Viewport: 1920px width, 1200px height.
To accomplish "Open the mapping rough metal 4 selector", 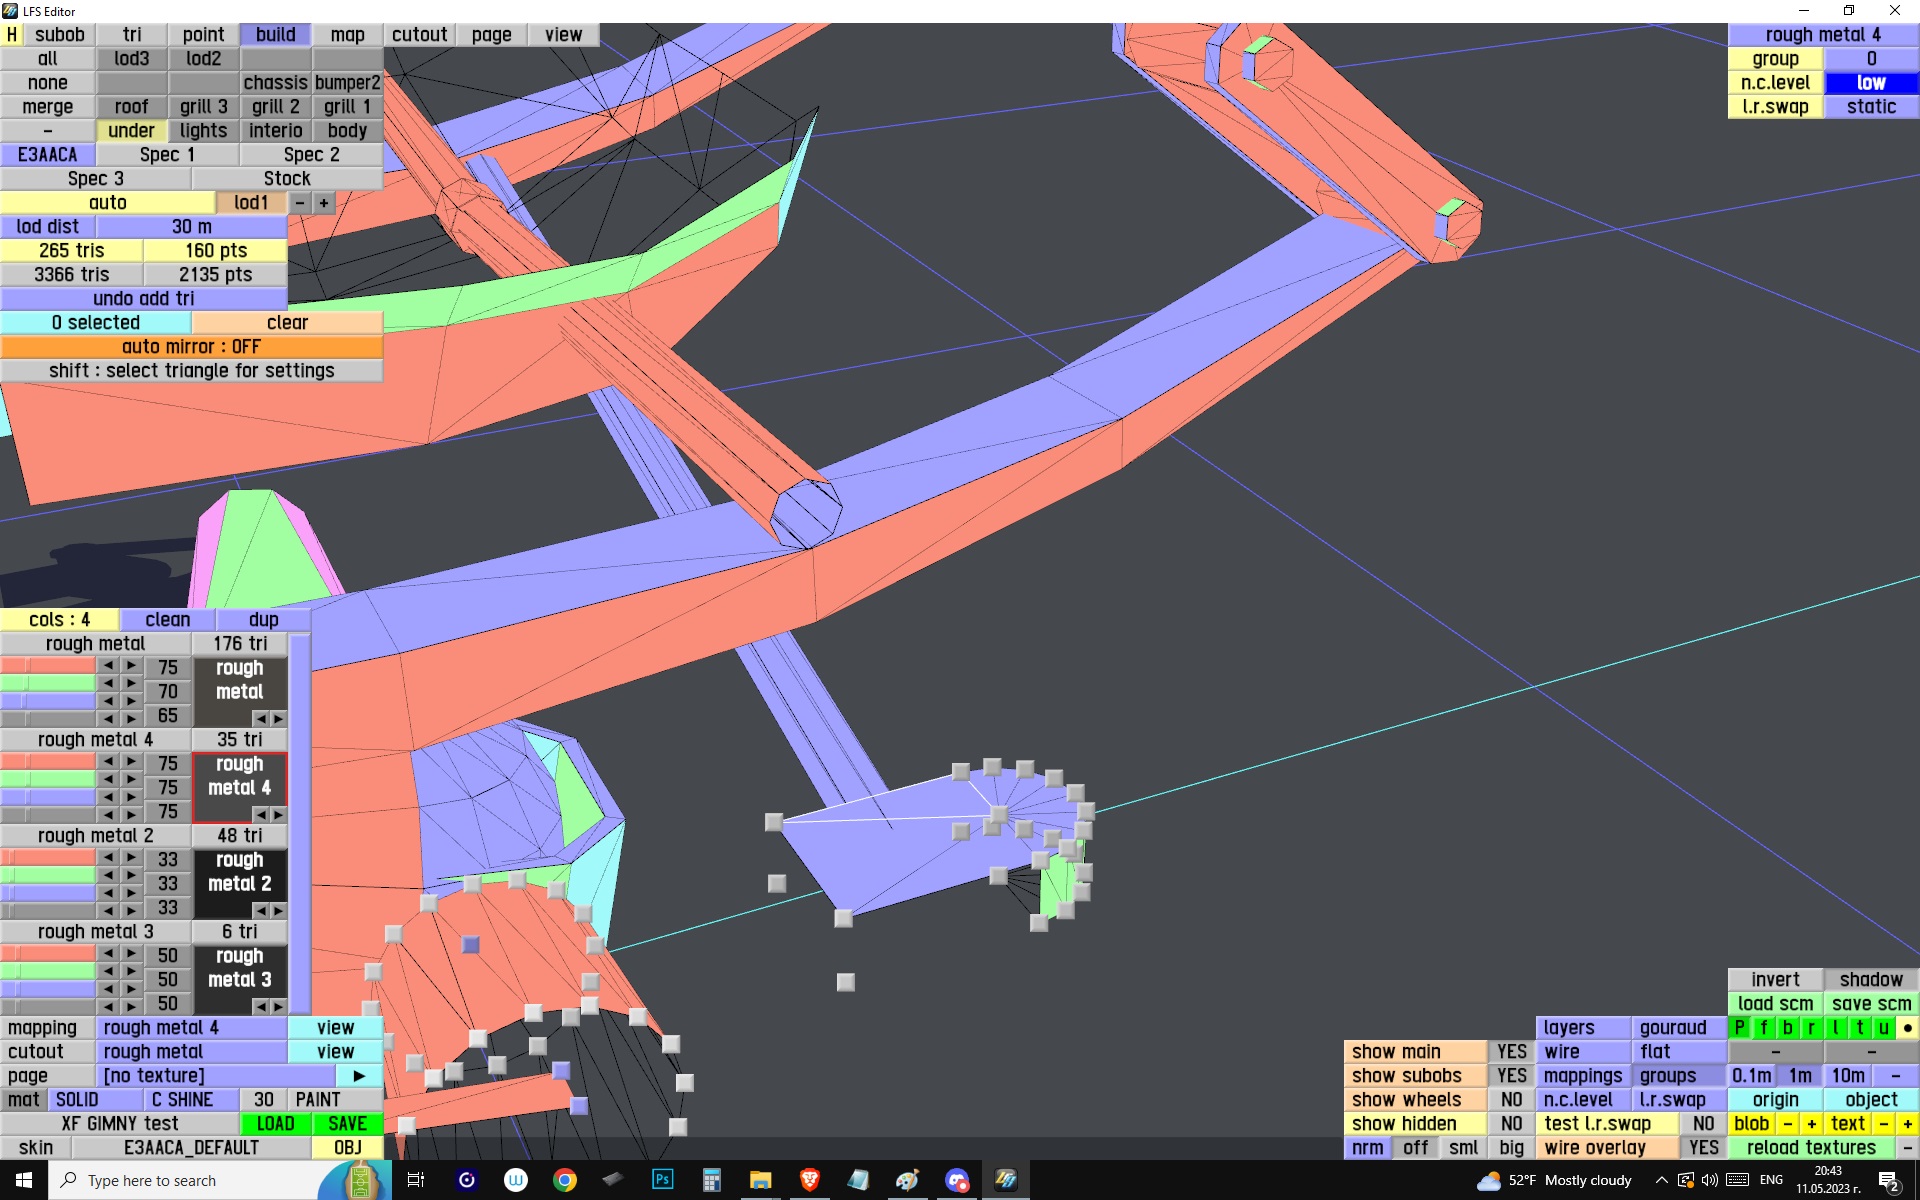I will pyautogui.click(x=191, y=1028).
